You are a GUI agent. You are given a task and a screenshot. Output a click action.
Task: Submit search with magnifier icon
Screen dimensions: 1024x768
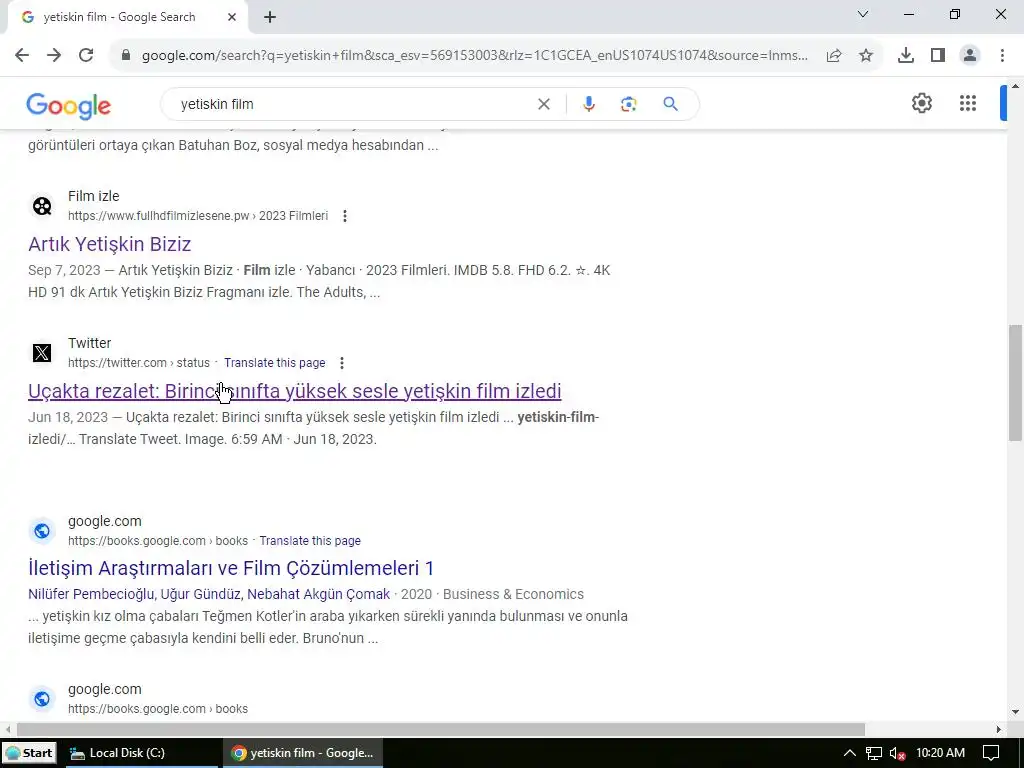[x=670, y=104]
